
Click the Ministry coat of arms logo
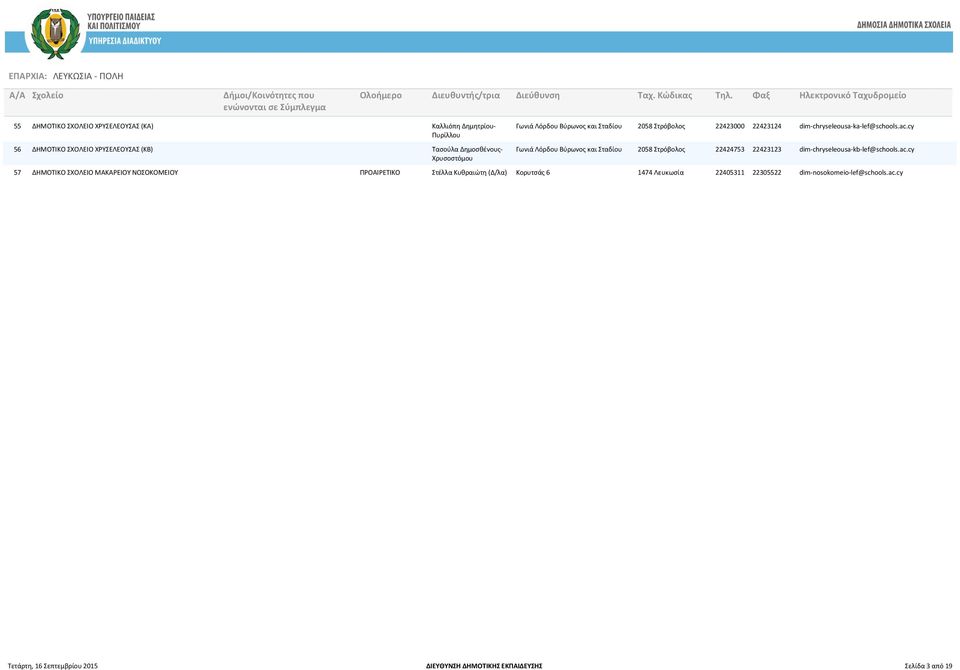coord(56,33)
